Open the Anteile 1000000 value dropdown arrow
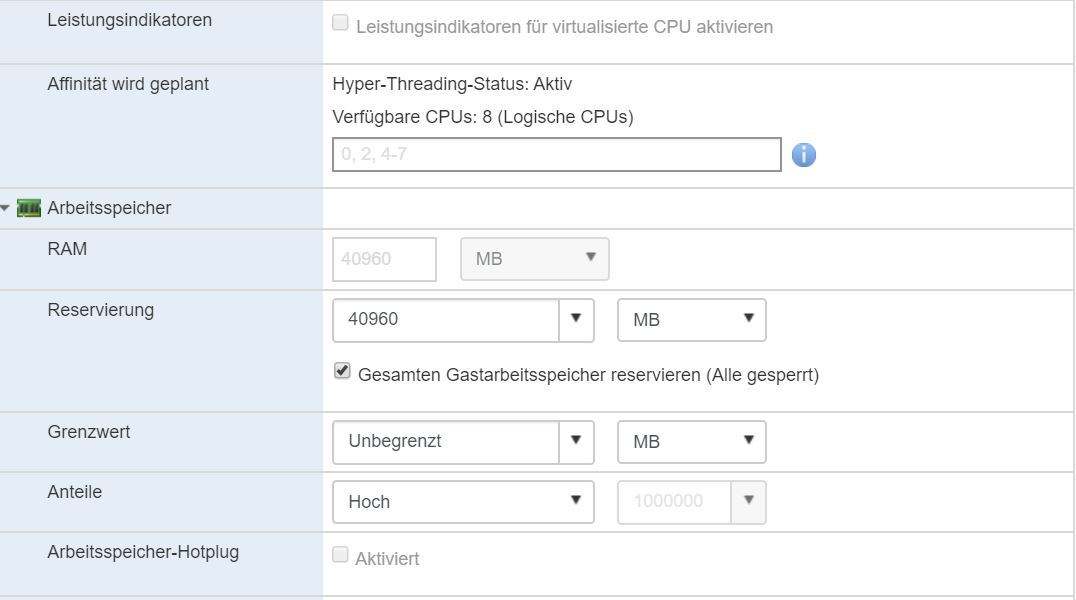Image resolution: width=1076 pixels, height=600 pixels. click(748, 501)
